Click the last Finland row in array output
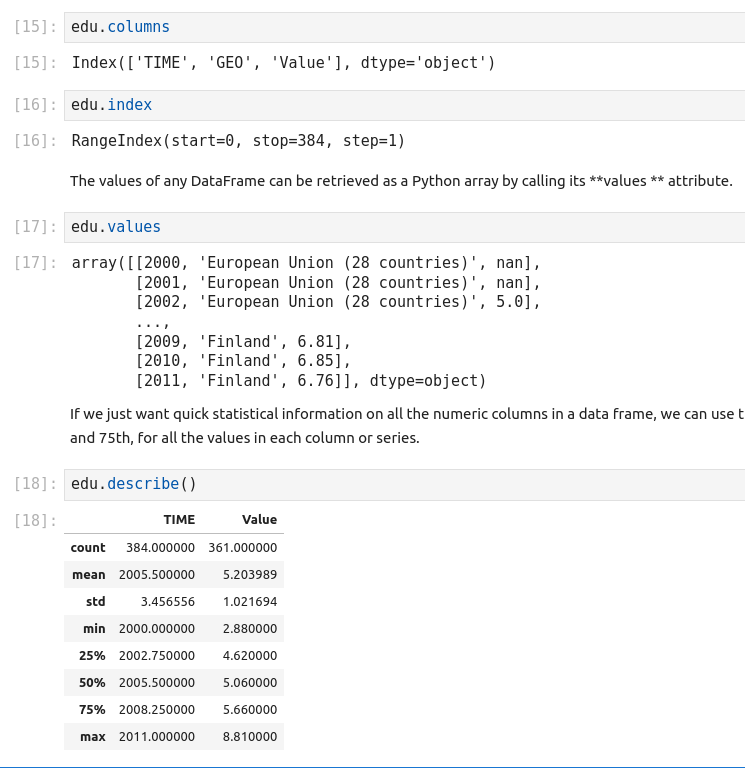The width and height of the screenshot is (745, 771). (310, 381)
